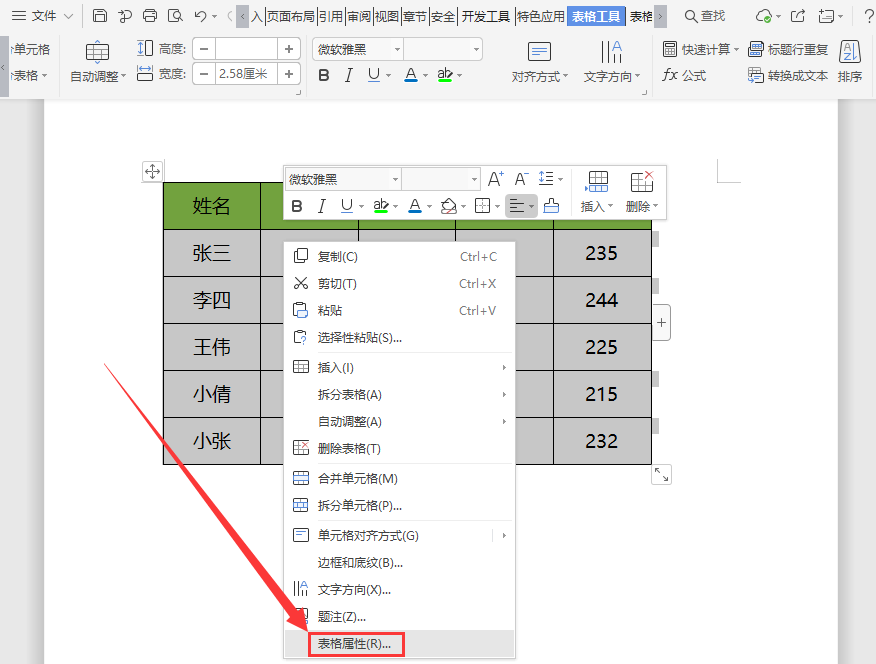Click the table move handle above 姓名
This screenshot has width=876, height=664.
point(152,171)
